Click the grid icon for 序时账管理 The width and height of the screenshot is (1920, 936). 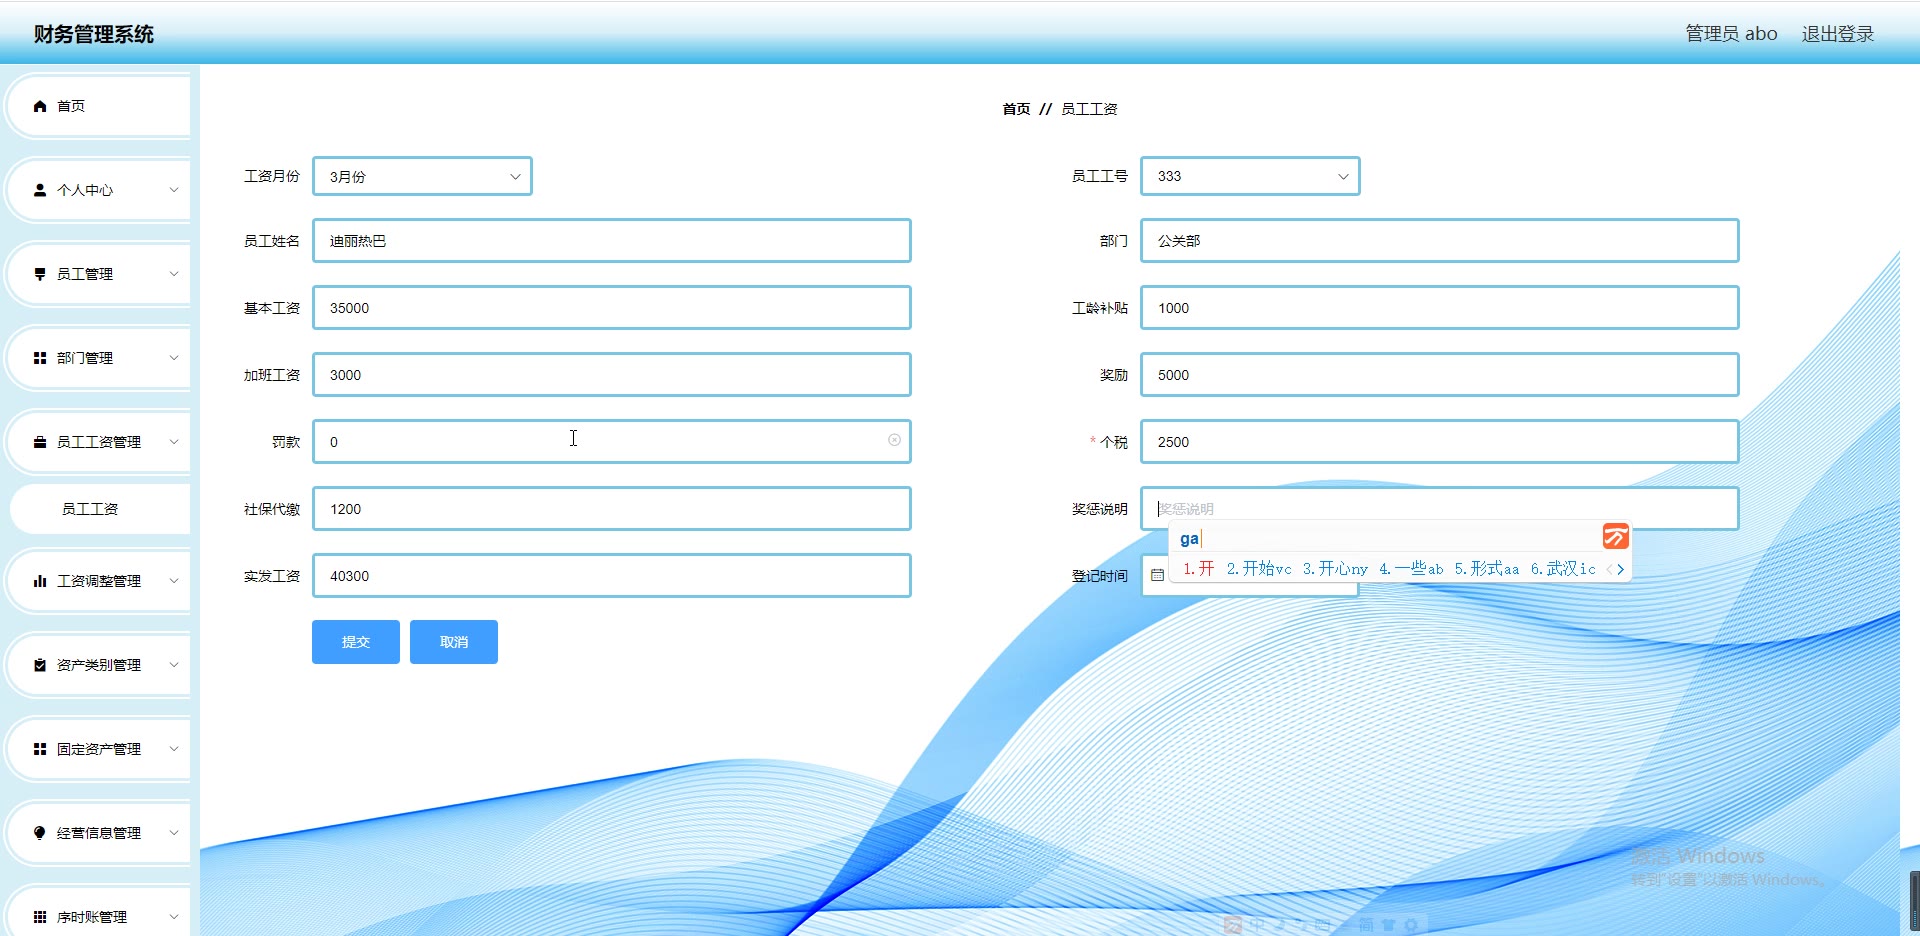[40, 917]
